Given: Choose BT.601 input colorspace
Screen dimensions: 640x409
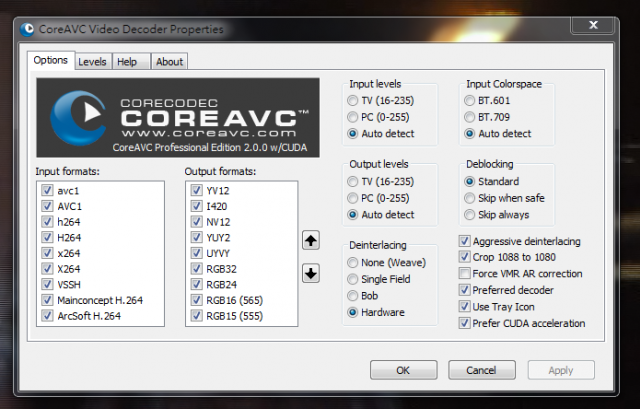Looking at the screenshot, I should [469, 100].
